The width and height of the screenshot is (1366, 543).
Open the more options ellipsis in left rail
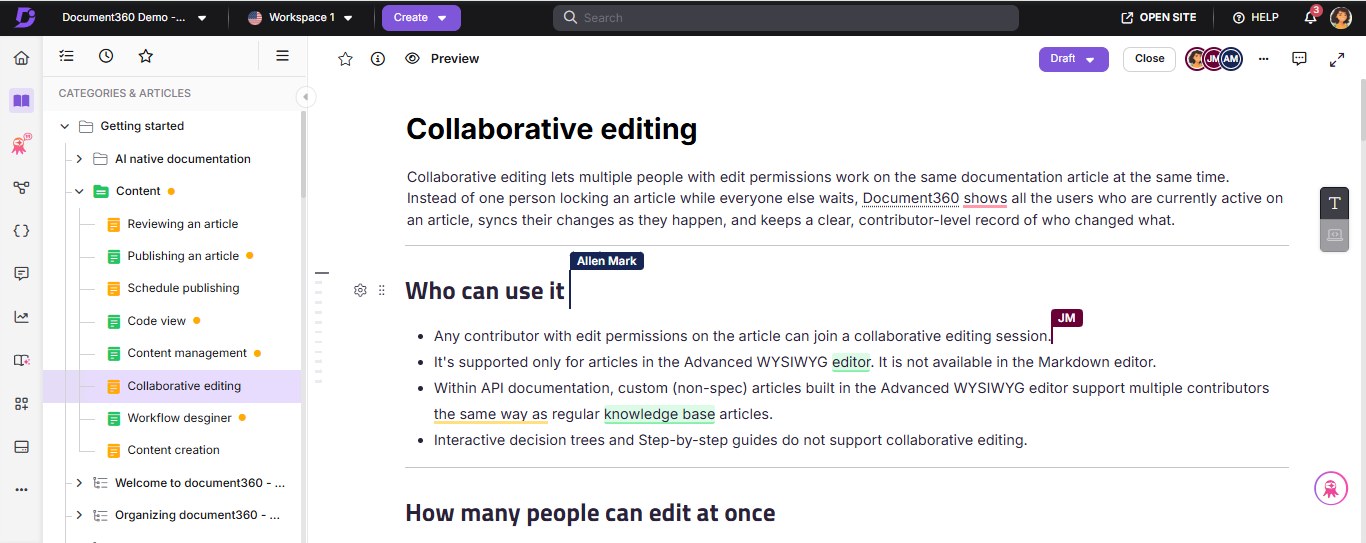21,490
